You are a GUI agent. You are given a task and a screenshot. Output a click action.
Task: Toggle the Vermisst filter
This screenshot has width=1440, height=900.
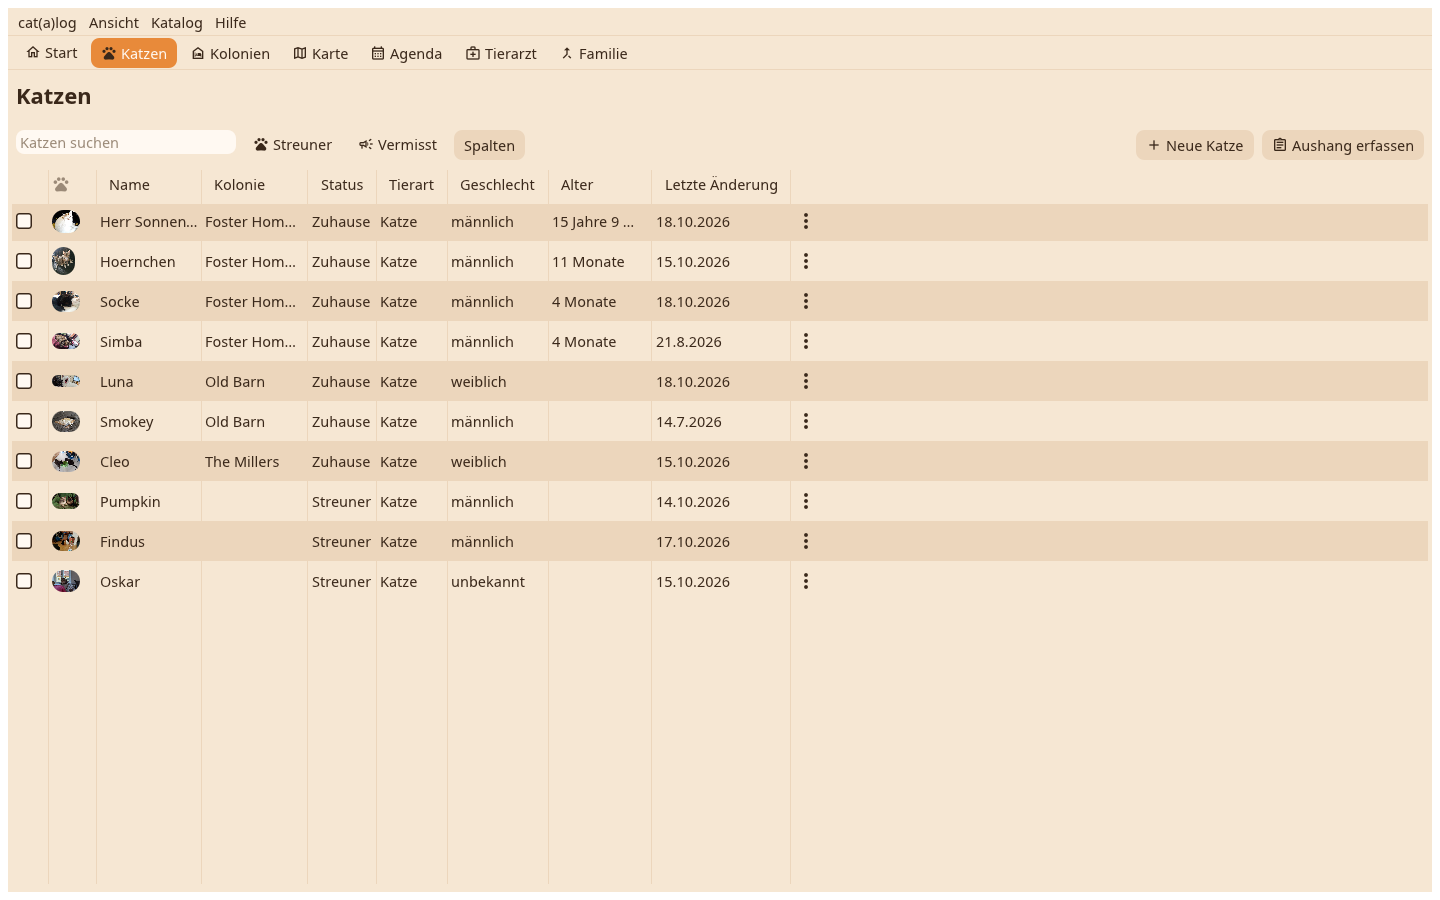398,145
